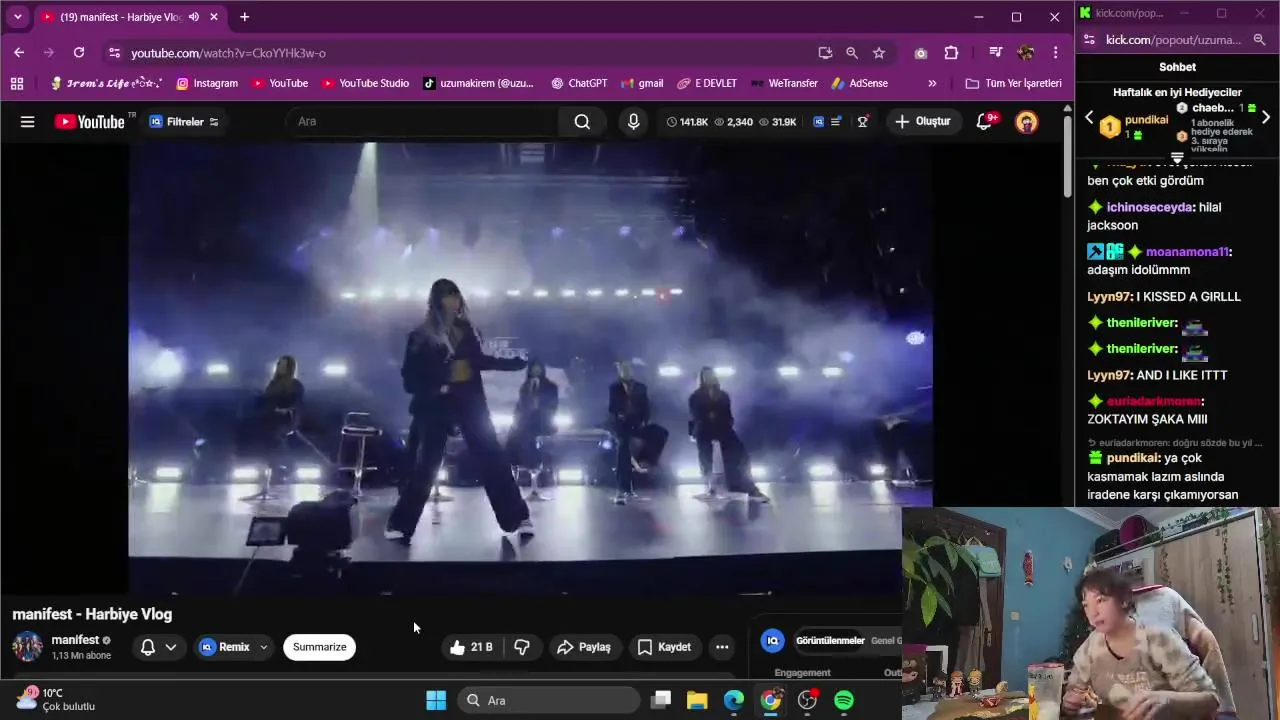Open site info icon in Kick window address bar

[1089, 40]
